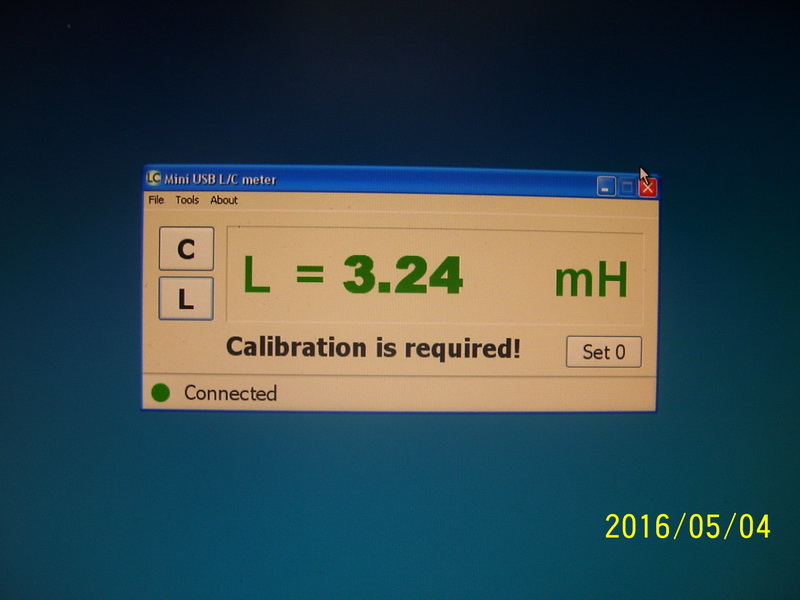Click the 'Mini USB L/C meter' window title
The image size is (800, 600).
220,179
